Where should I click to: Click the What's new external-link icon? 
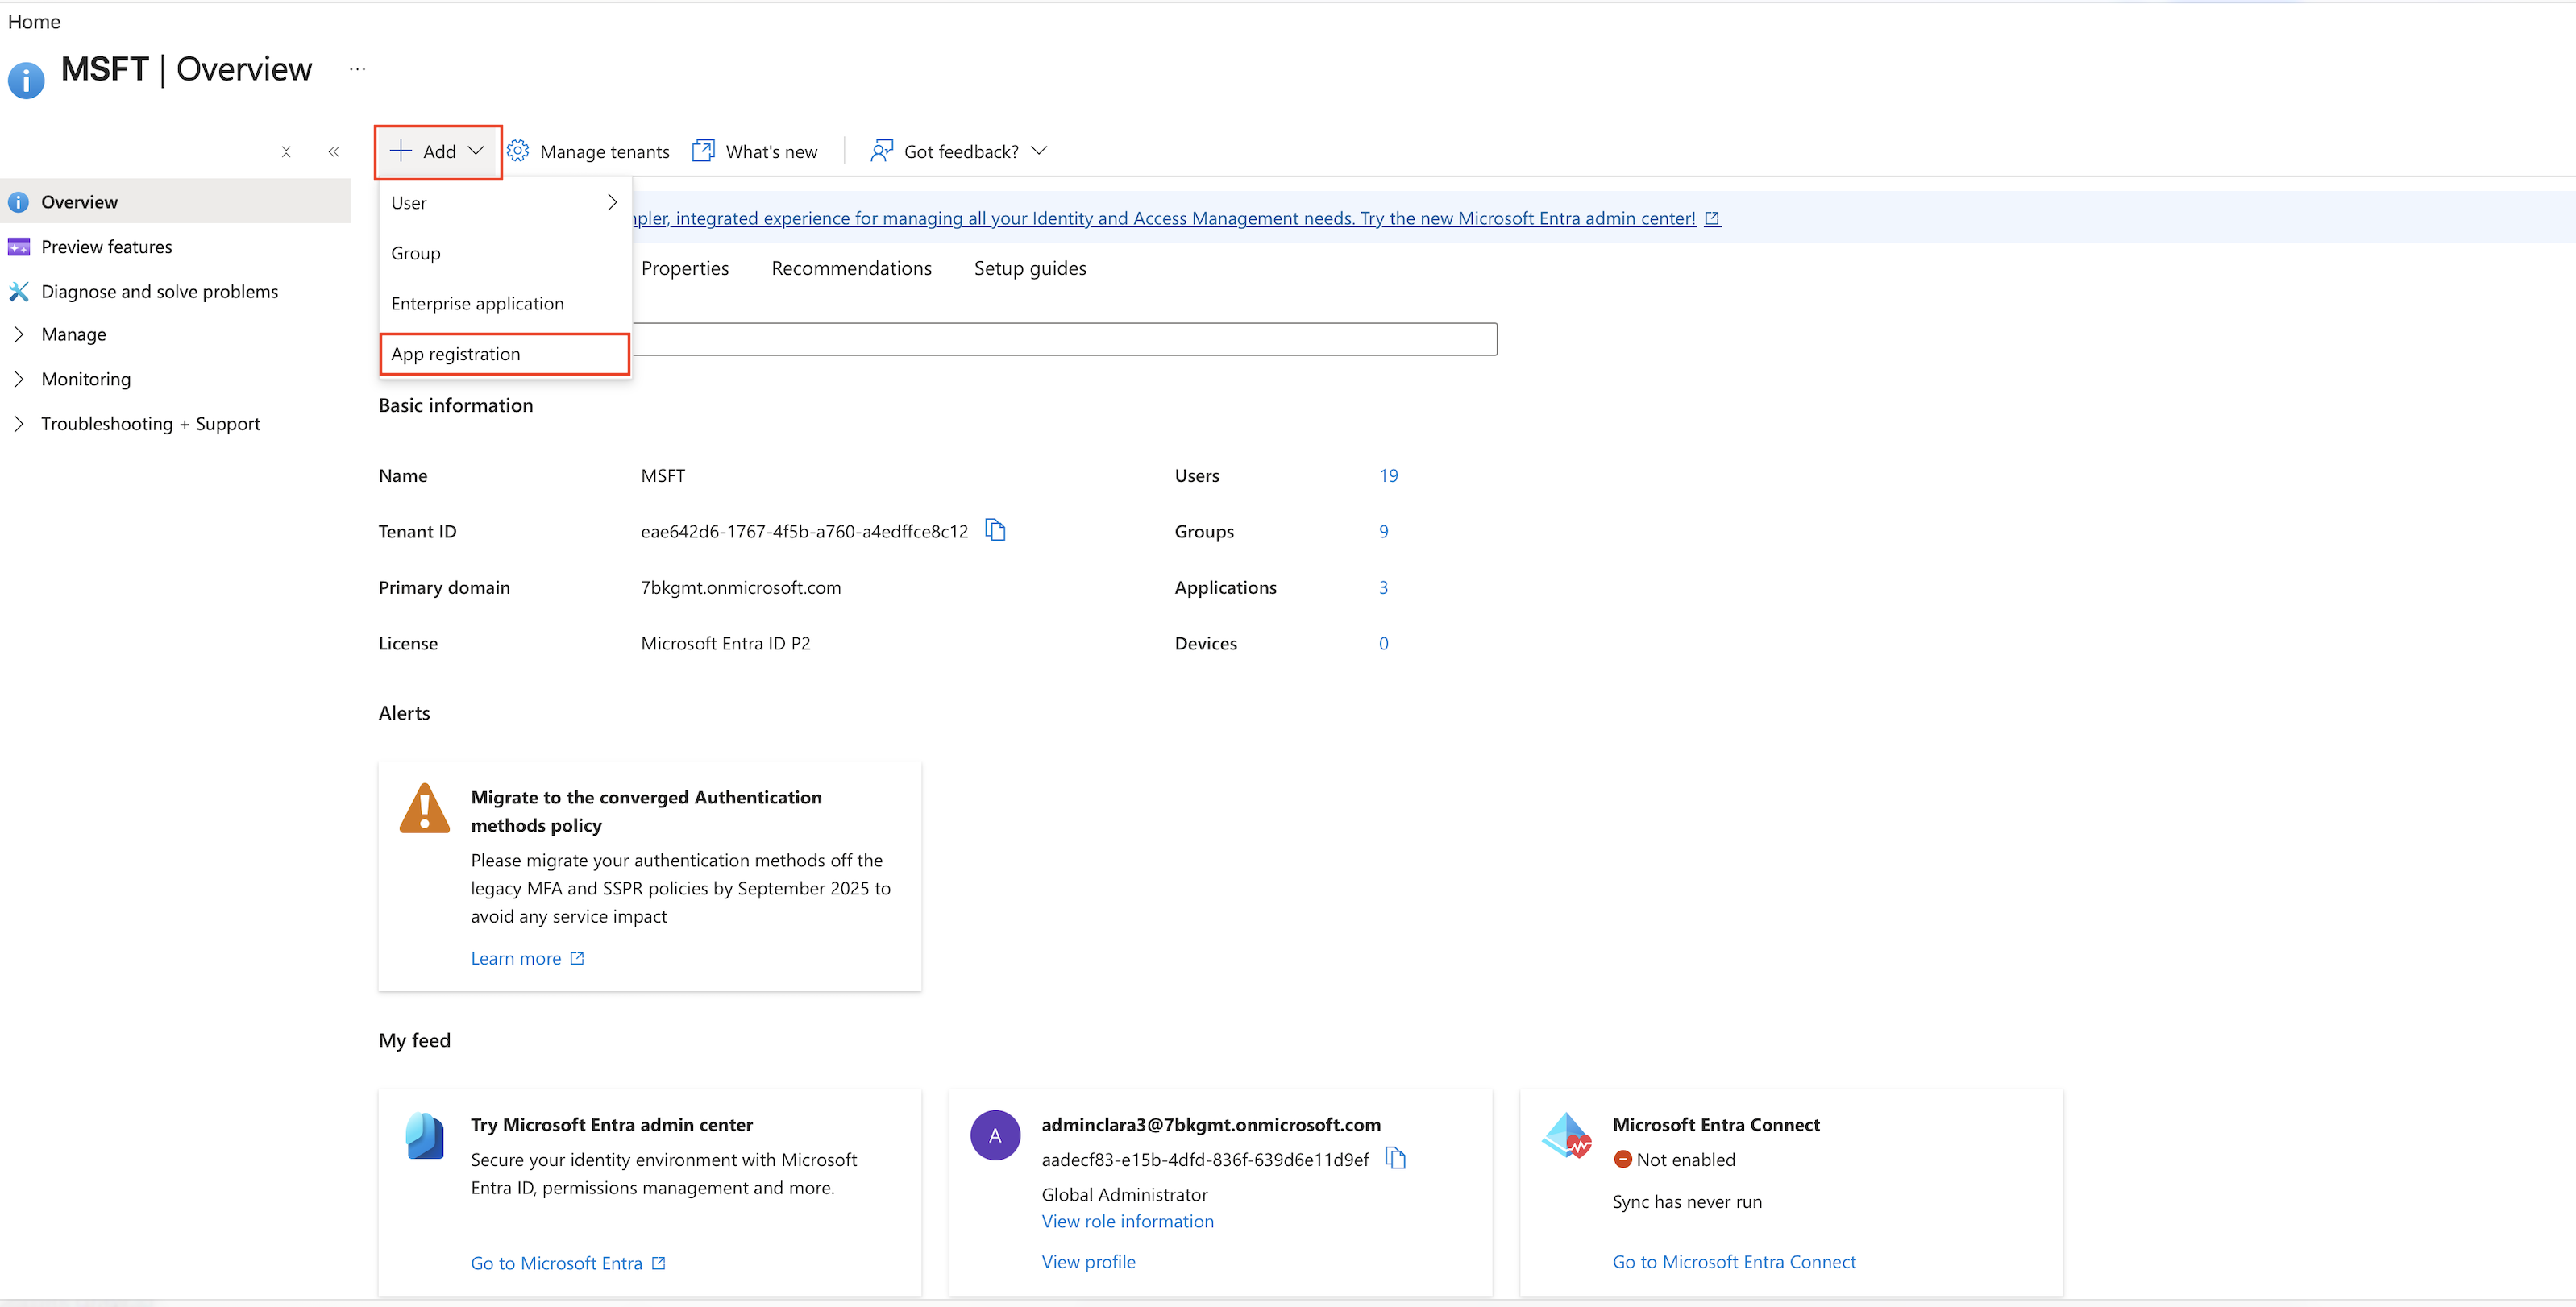[x=703, y=151]
